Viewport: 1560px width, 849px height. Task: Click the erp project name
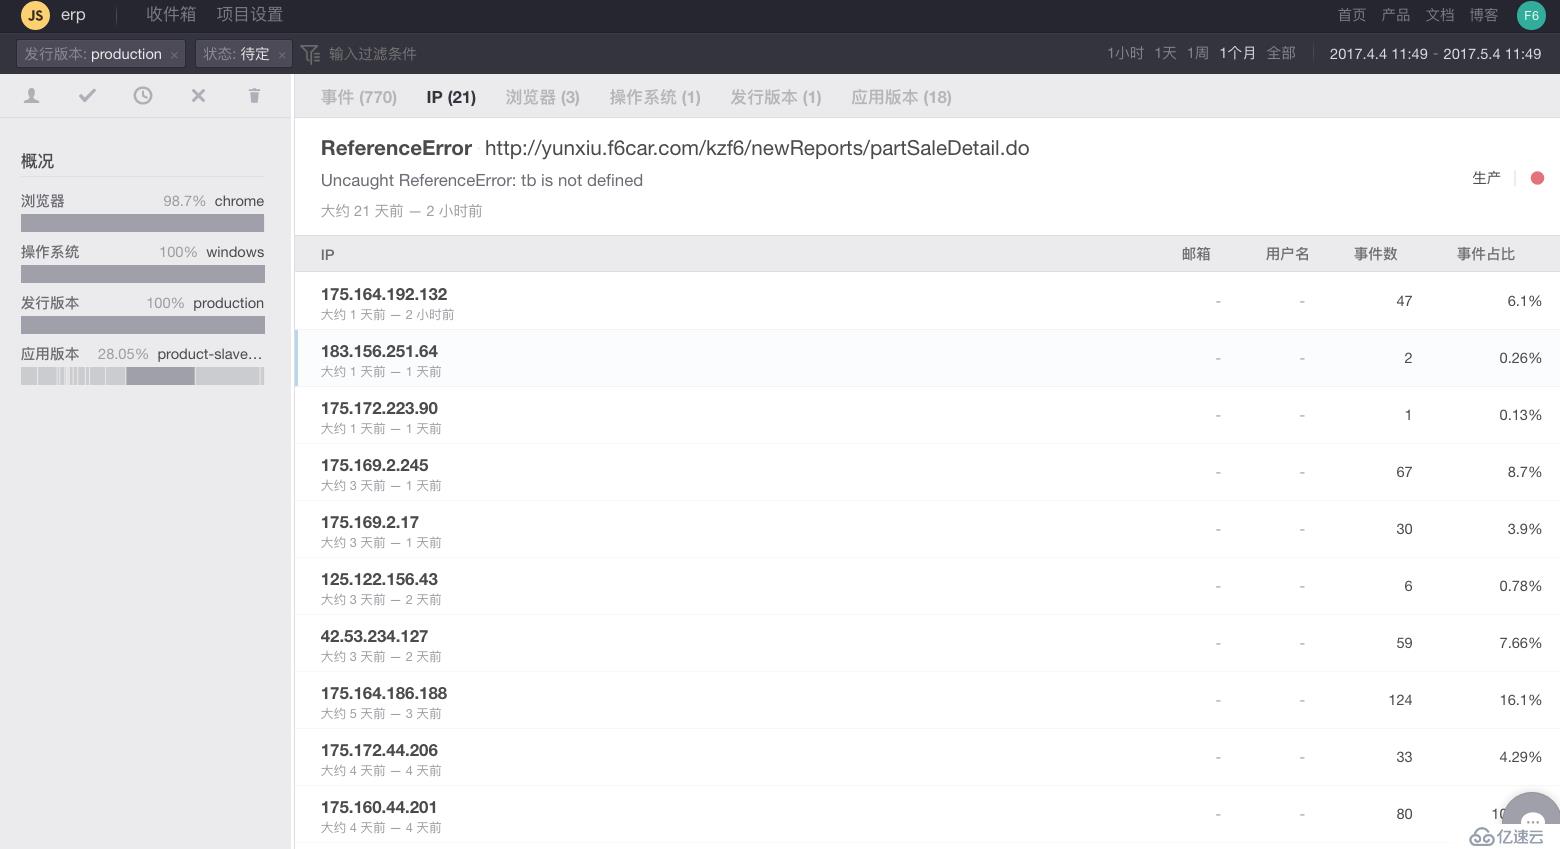point(73,15)
